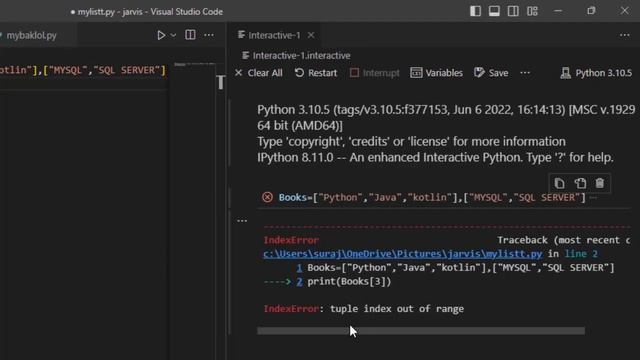This screenshot has height=360, width=640.
Task: Open the Variables viewer
Action: click(436, 73)
